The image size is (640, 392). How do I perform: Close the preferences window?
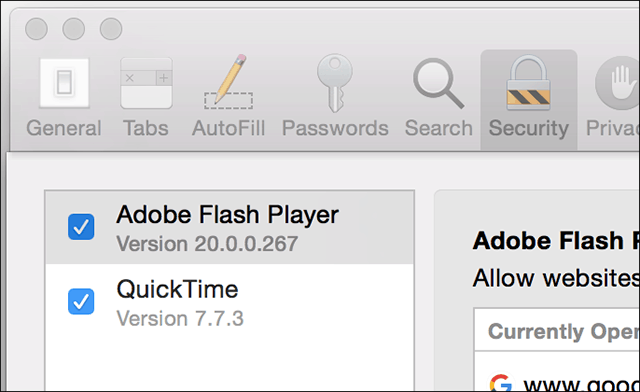[x=36, y=29]
